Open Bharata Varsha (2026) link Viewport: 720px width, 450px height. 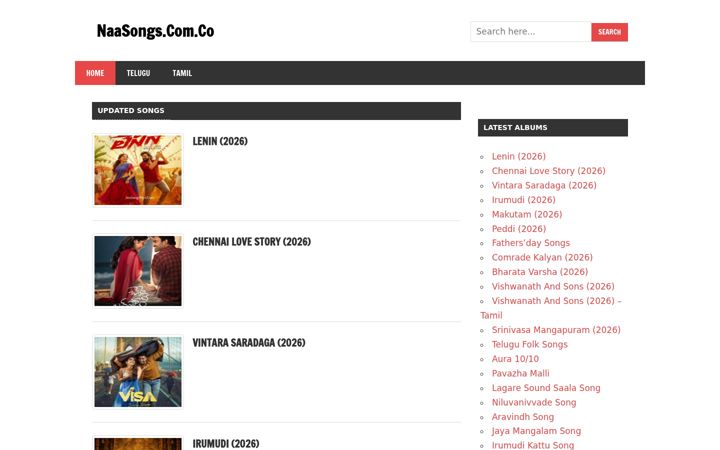click(x=540, y=272)
